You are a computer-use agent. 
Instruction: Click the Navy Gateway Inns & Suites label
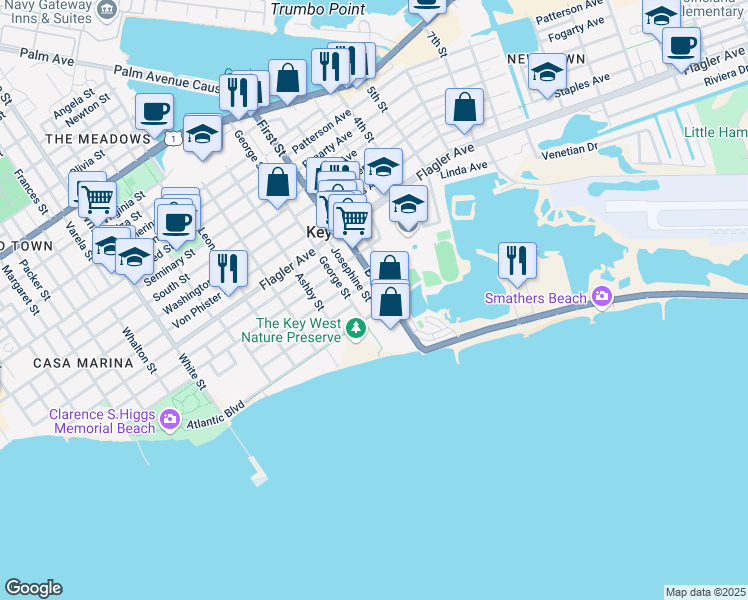(x=48, y=12)
